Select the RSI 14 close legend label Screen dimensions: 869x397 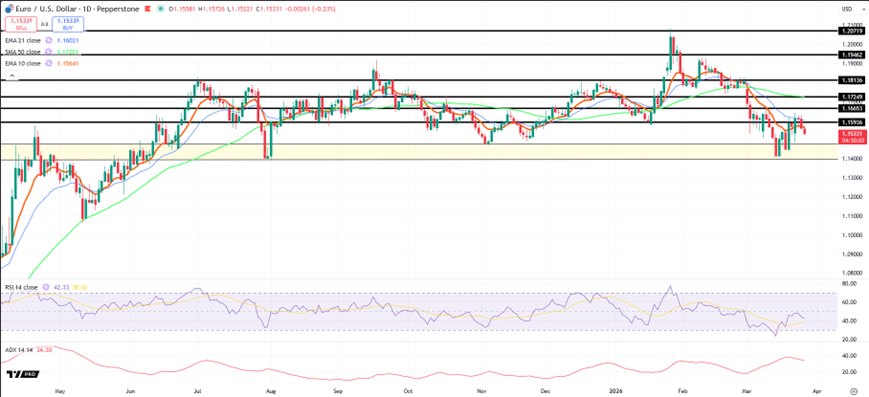pyautogui.click(x=22, y=287)
